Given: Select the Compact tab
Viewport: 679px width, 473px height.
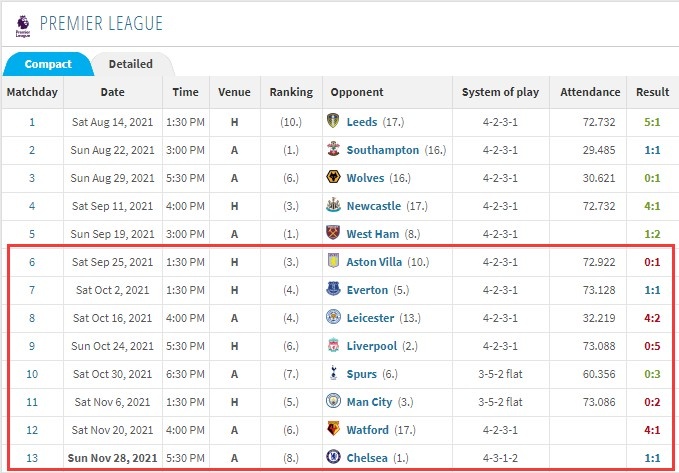Looking at the screenshot, I should click(x=48, y=64).
